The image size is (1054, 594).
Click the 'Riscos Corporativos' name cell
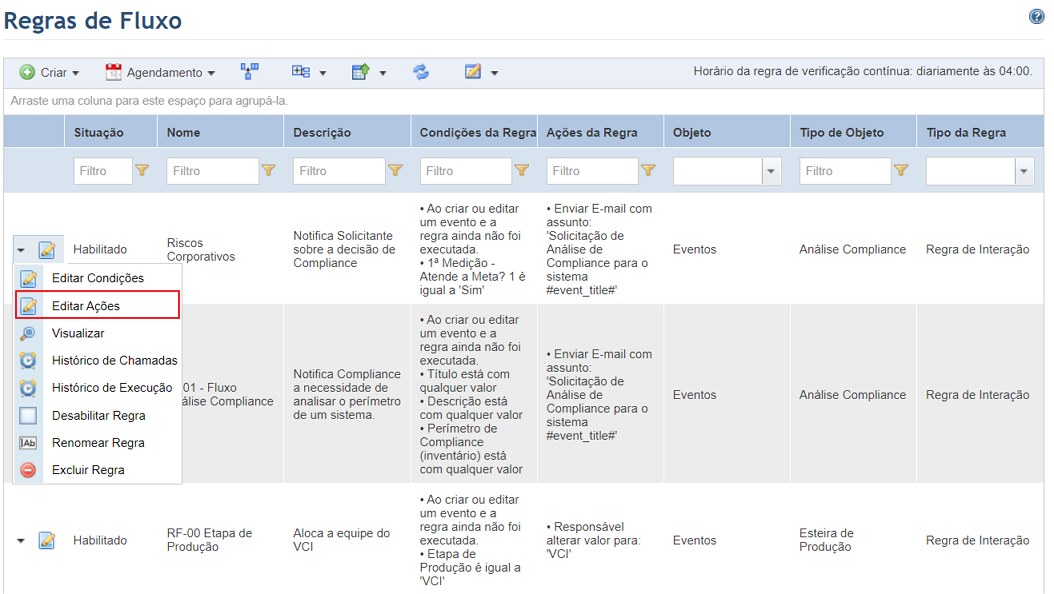click(201, 250)
